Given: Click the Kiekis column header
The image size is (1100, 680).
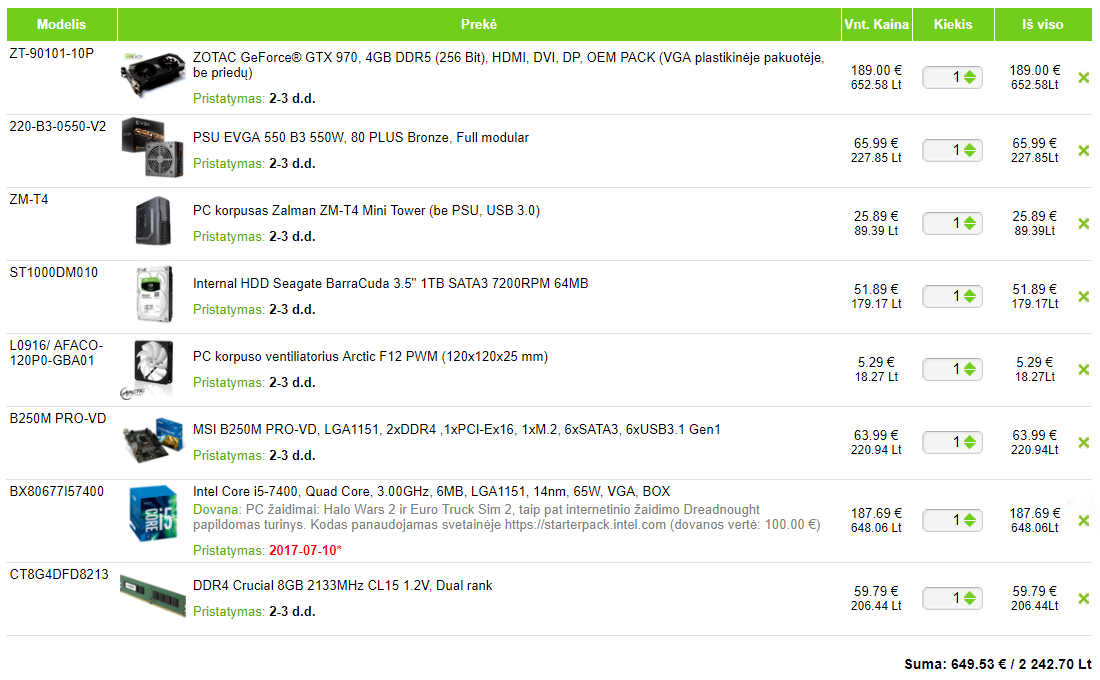Looking at the screenshot, I should click(953, 25).
